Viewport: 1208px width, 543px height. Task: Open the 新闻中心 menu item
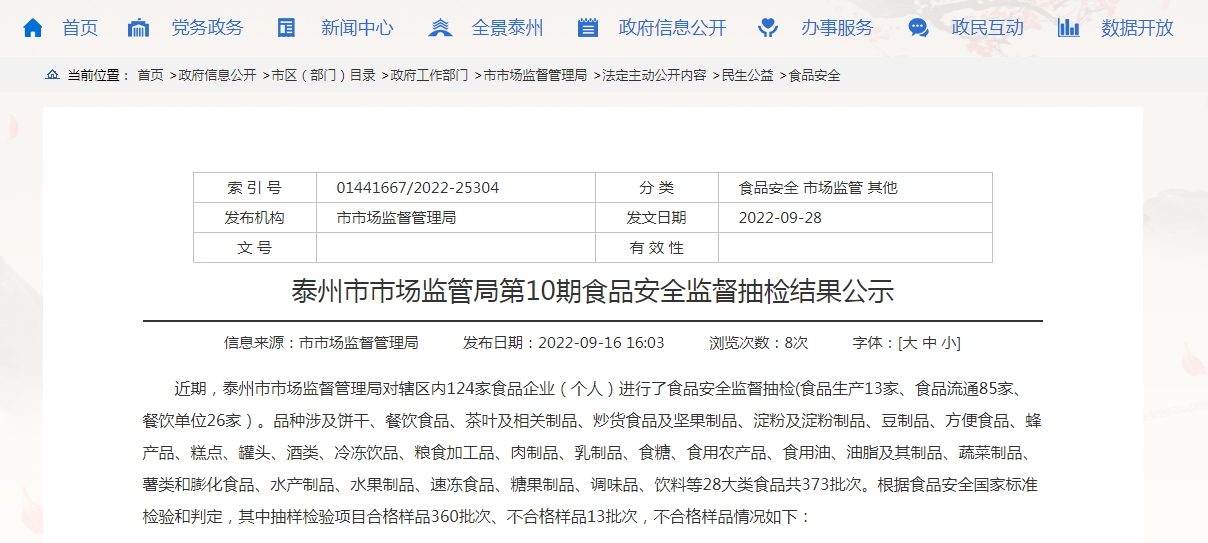pos(357,28)
